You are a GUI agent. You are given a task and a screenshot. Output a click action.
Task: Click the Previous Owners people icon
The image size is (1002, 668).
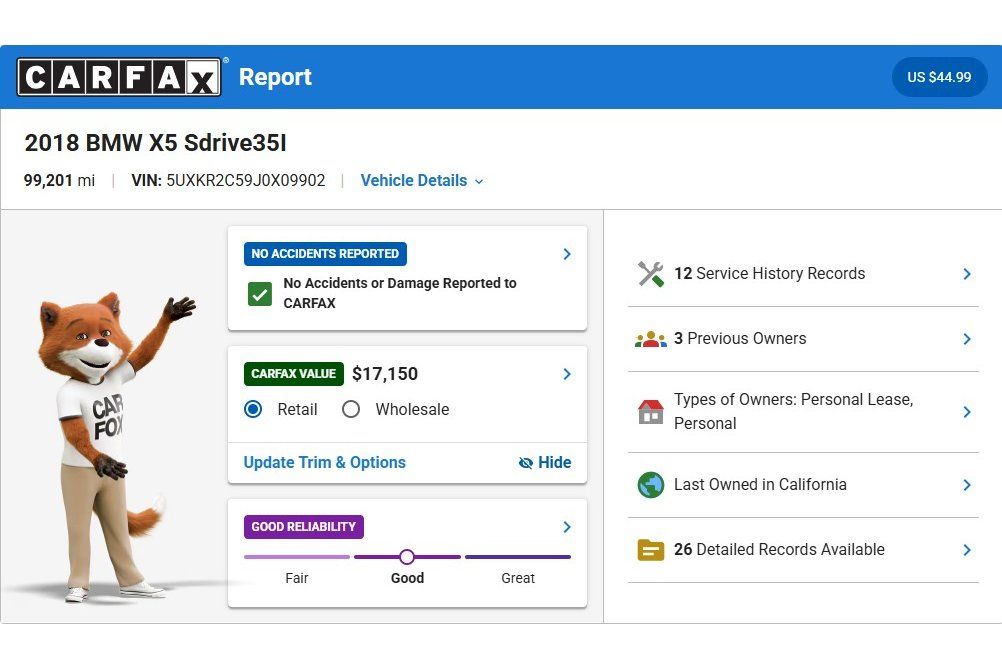pos(651,339)
